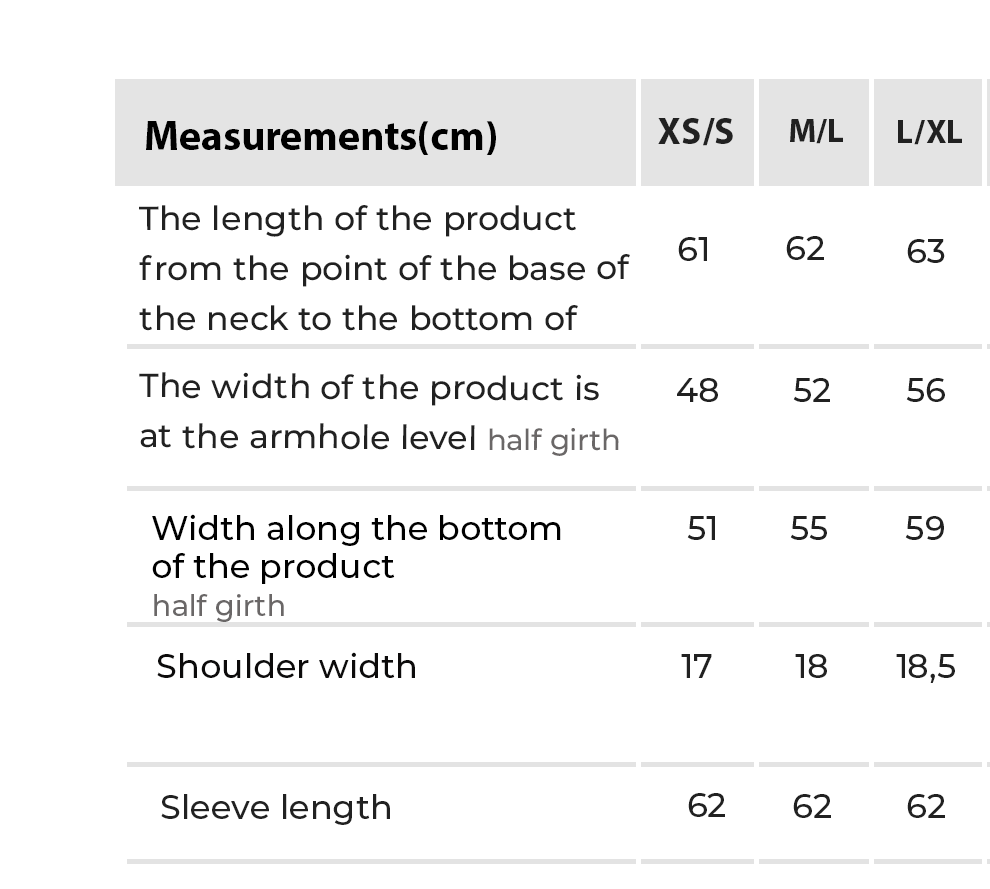Click the L/XL bottom width value 59

[x=925, y=528]
